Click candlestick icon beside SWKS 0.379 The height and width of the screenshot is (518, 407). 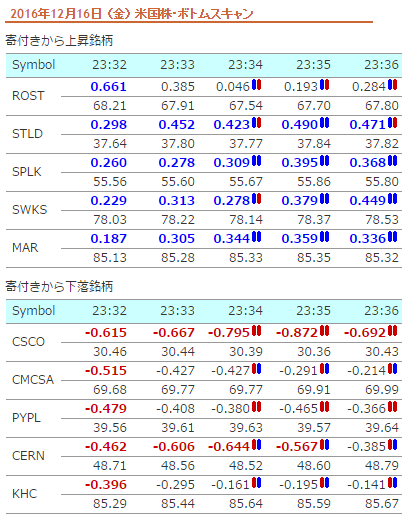click(x=324, y=199)
